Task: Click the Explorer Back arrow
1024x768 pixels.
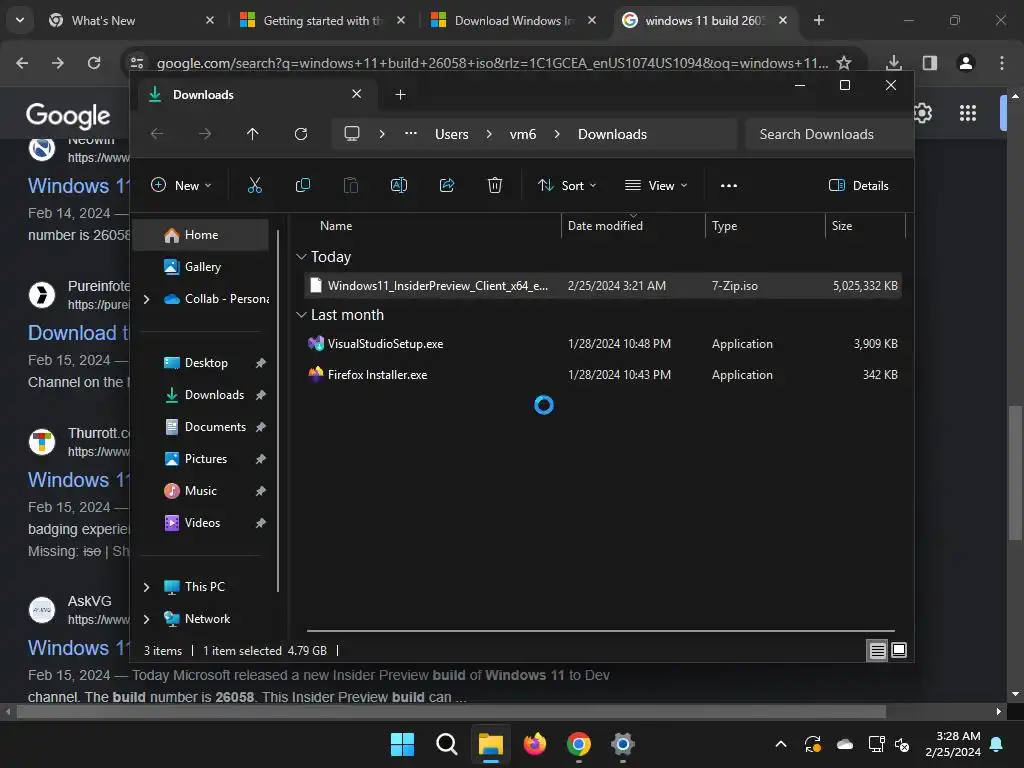Action: tap(157, 134)
